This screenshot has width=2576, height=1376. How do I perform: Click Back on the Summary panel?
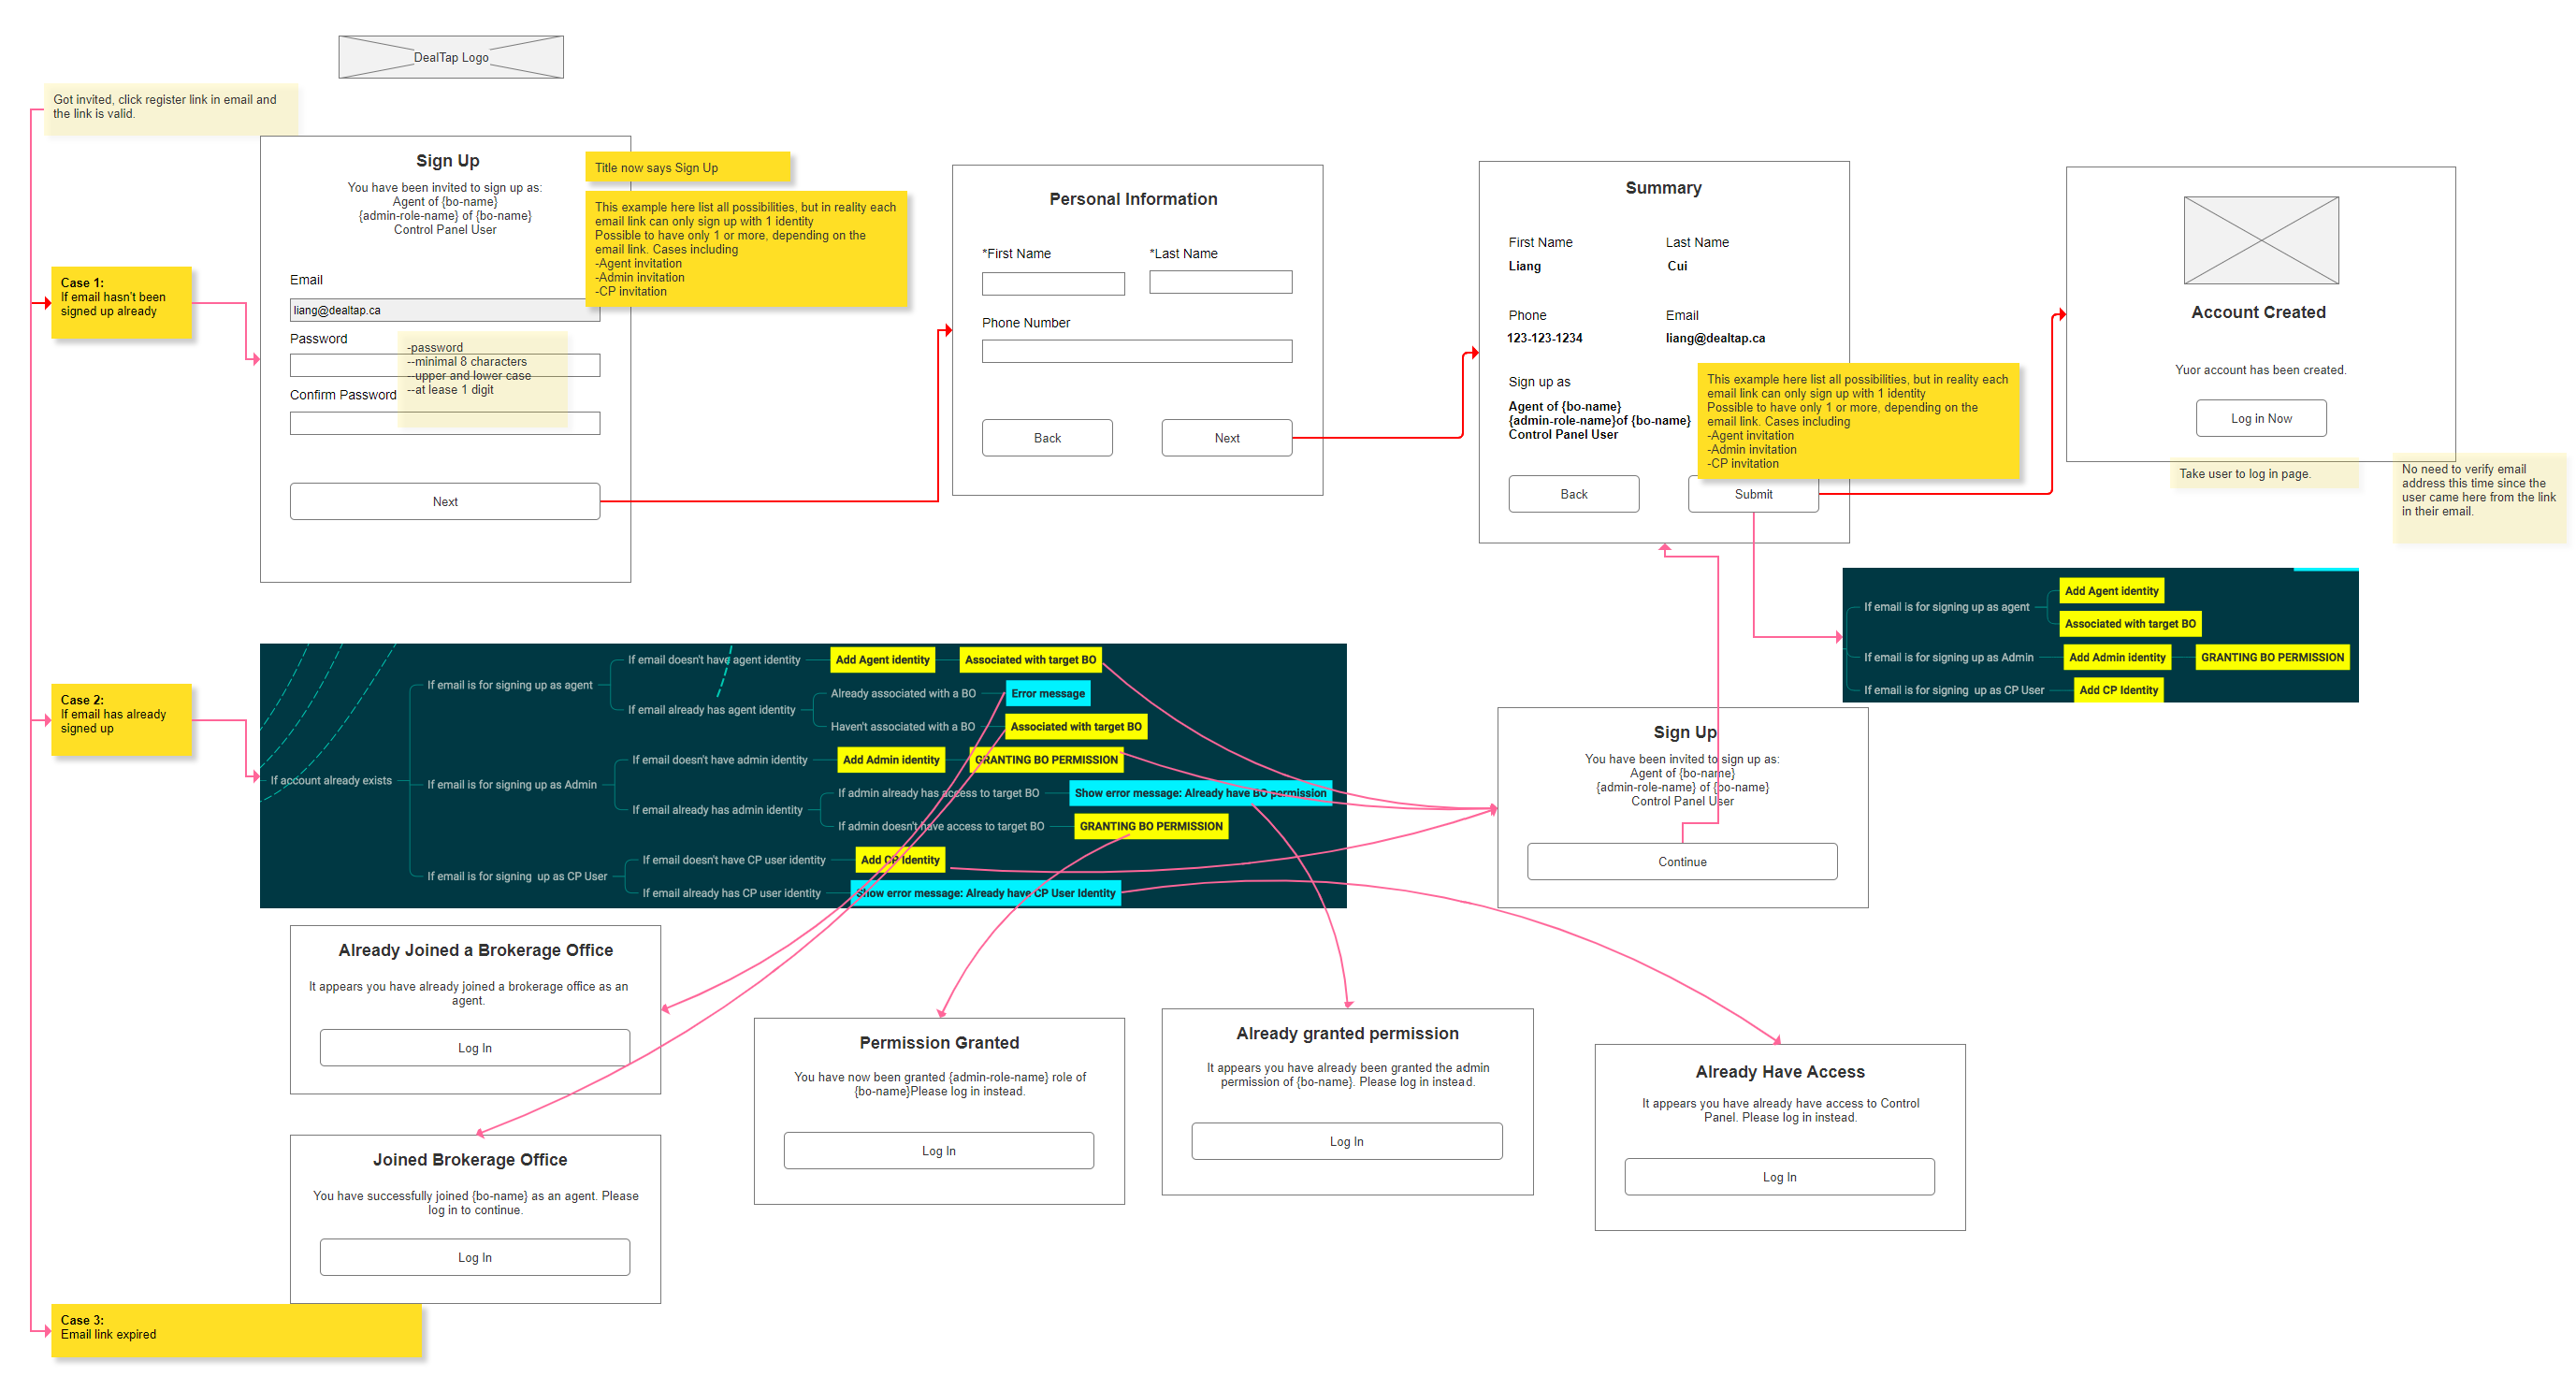[1574, 494]
